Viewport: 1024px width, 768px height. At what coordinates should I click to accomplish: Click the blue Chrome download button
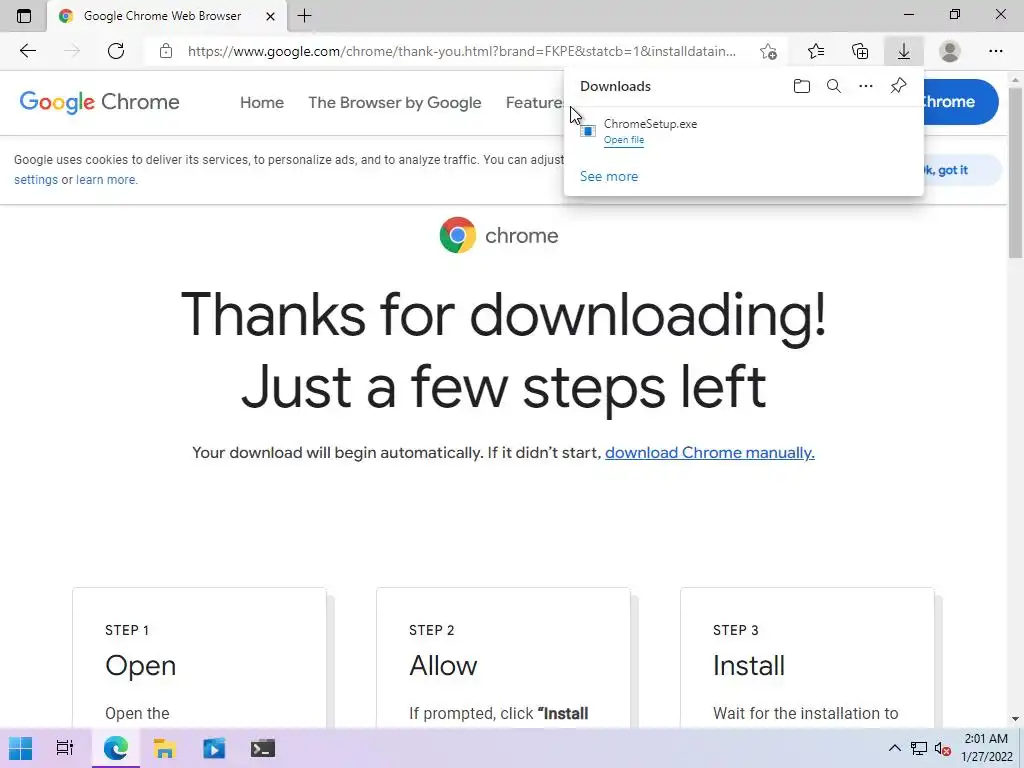(960, 102)
